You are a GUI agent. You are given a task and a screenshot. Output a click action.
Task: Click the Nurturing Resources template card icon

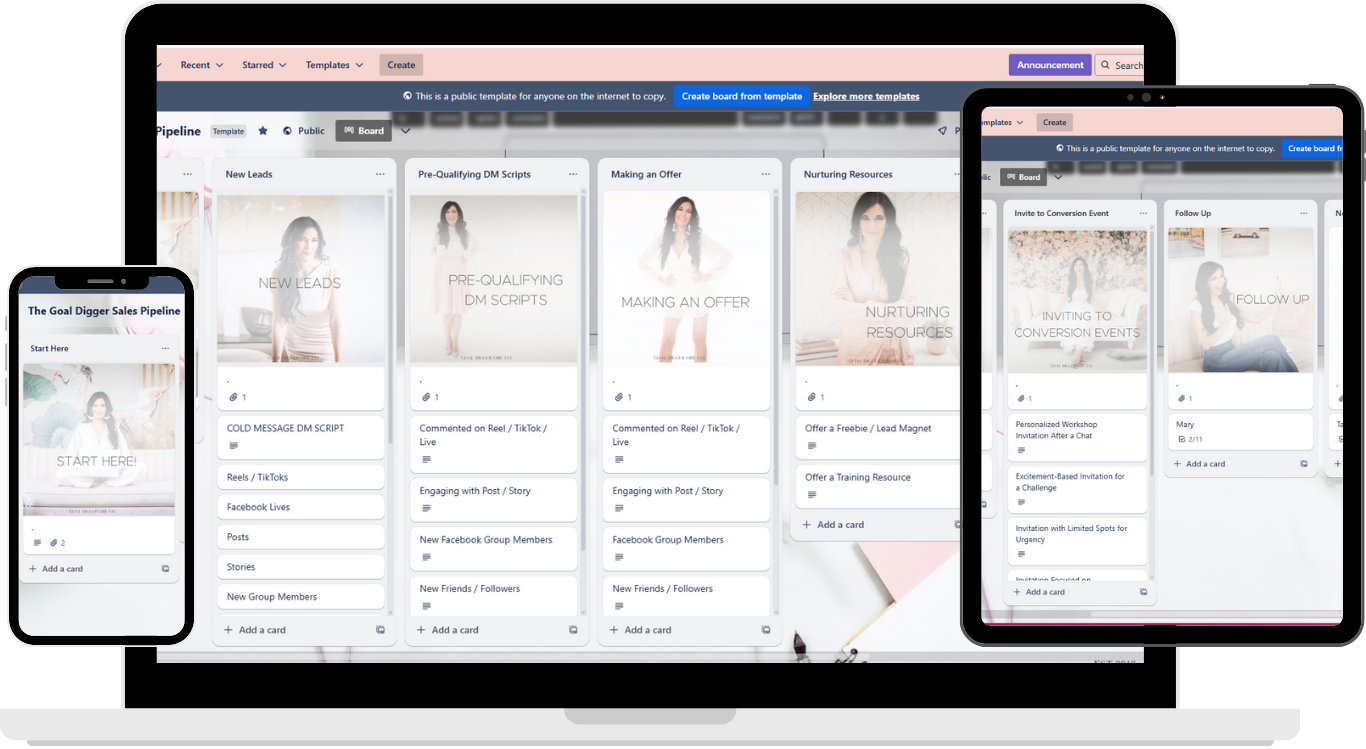pyautogui.click(x=957, y=524)
